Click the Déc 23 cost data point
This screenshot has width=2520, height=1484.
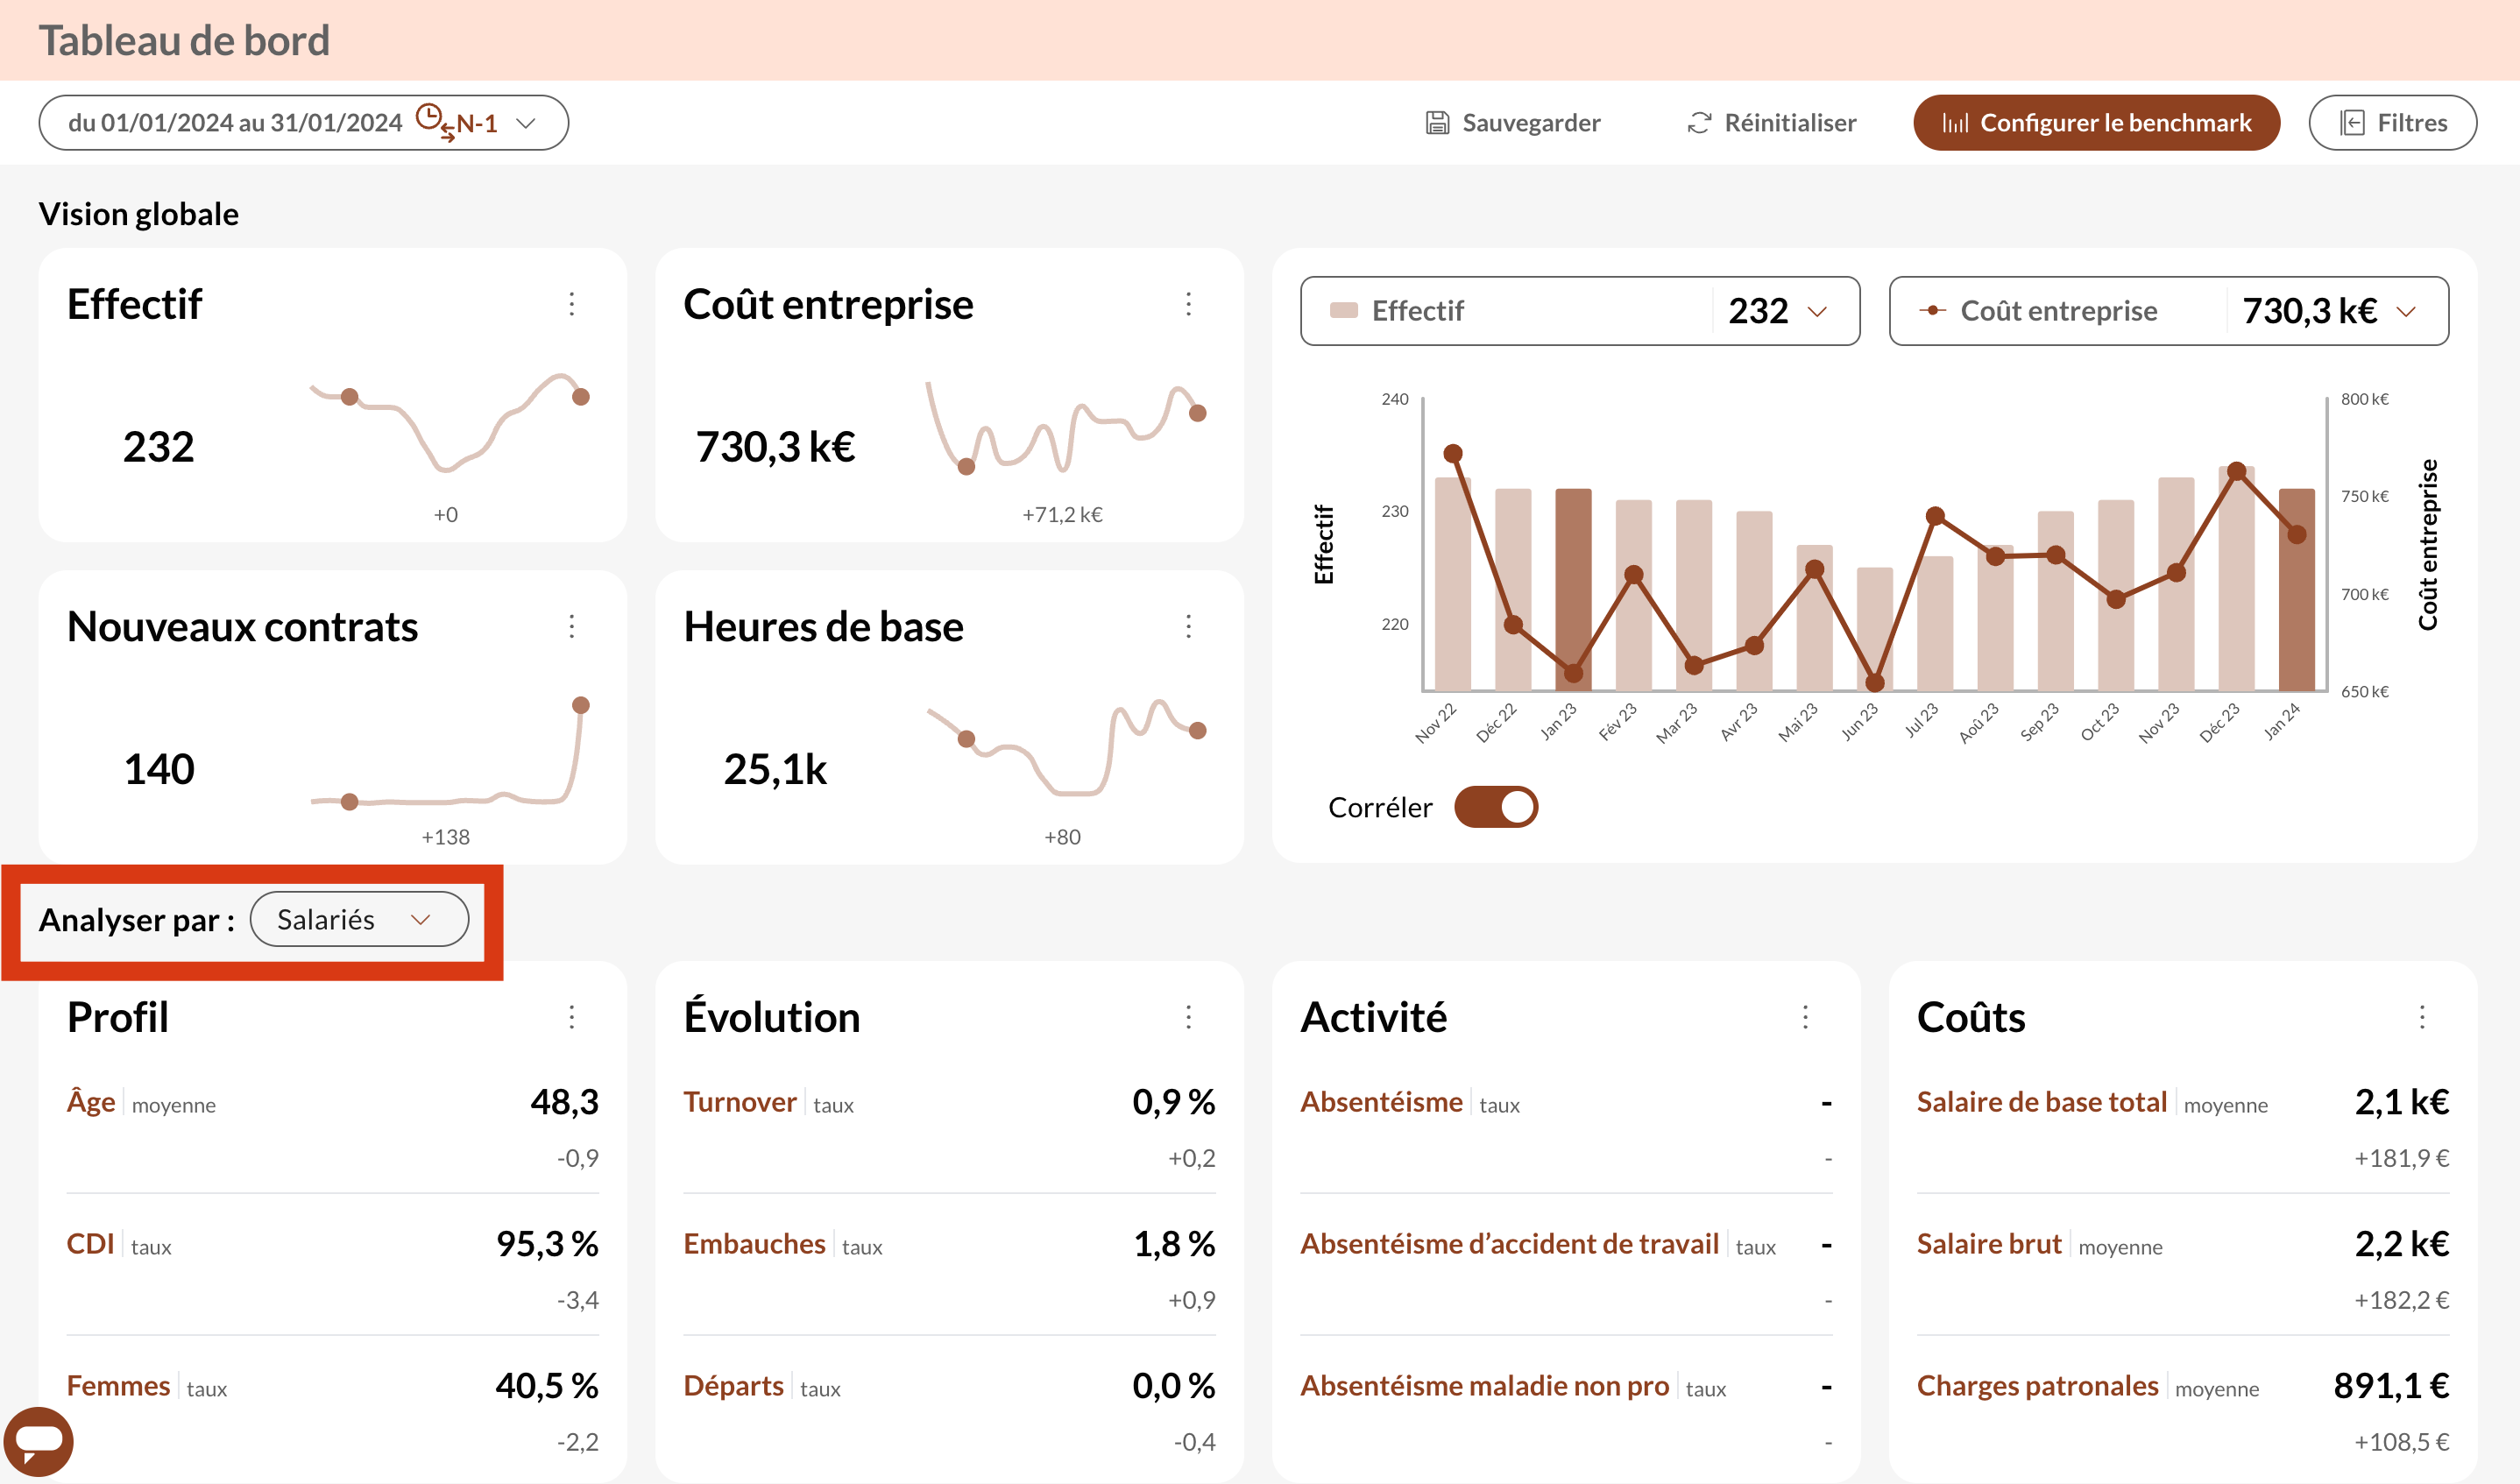(x=2237, y=471)
